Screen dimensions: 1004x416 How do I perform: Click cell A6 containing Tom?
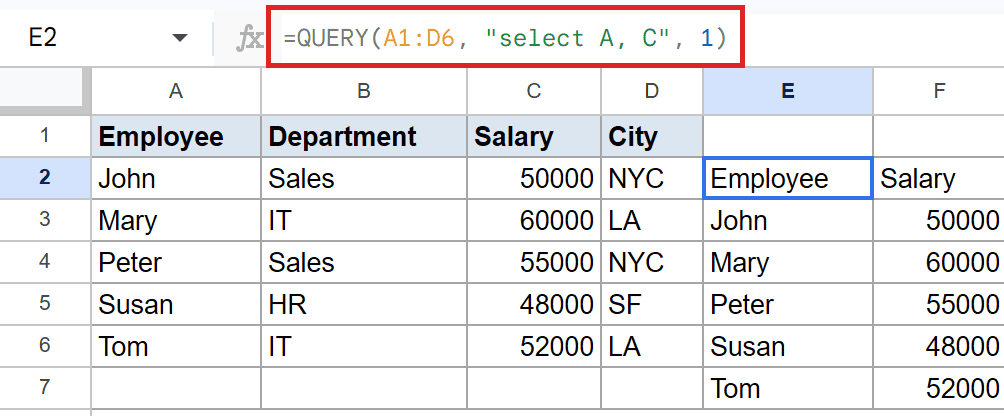[176, 345]
